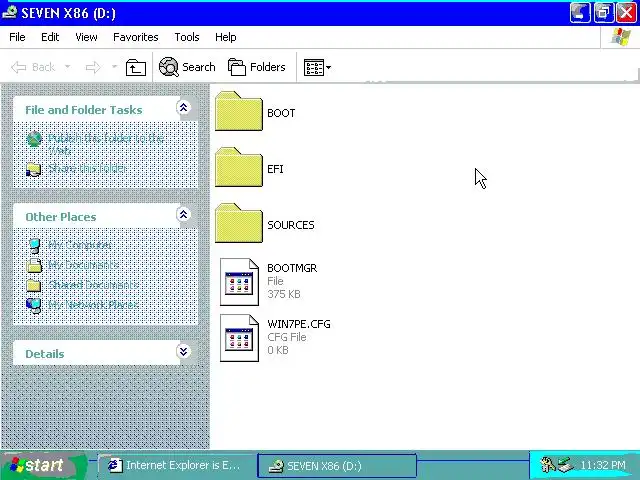This screenshot has height=480, width=640.
Task: Click the Share this folder icon
Action: 33,169
